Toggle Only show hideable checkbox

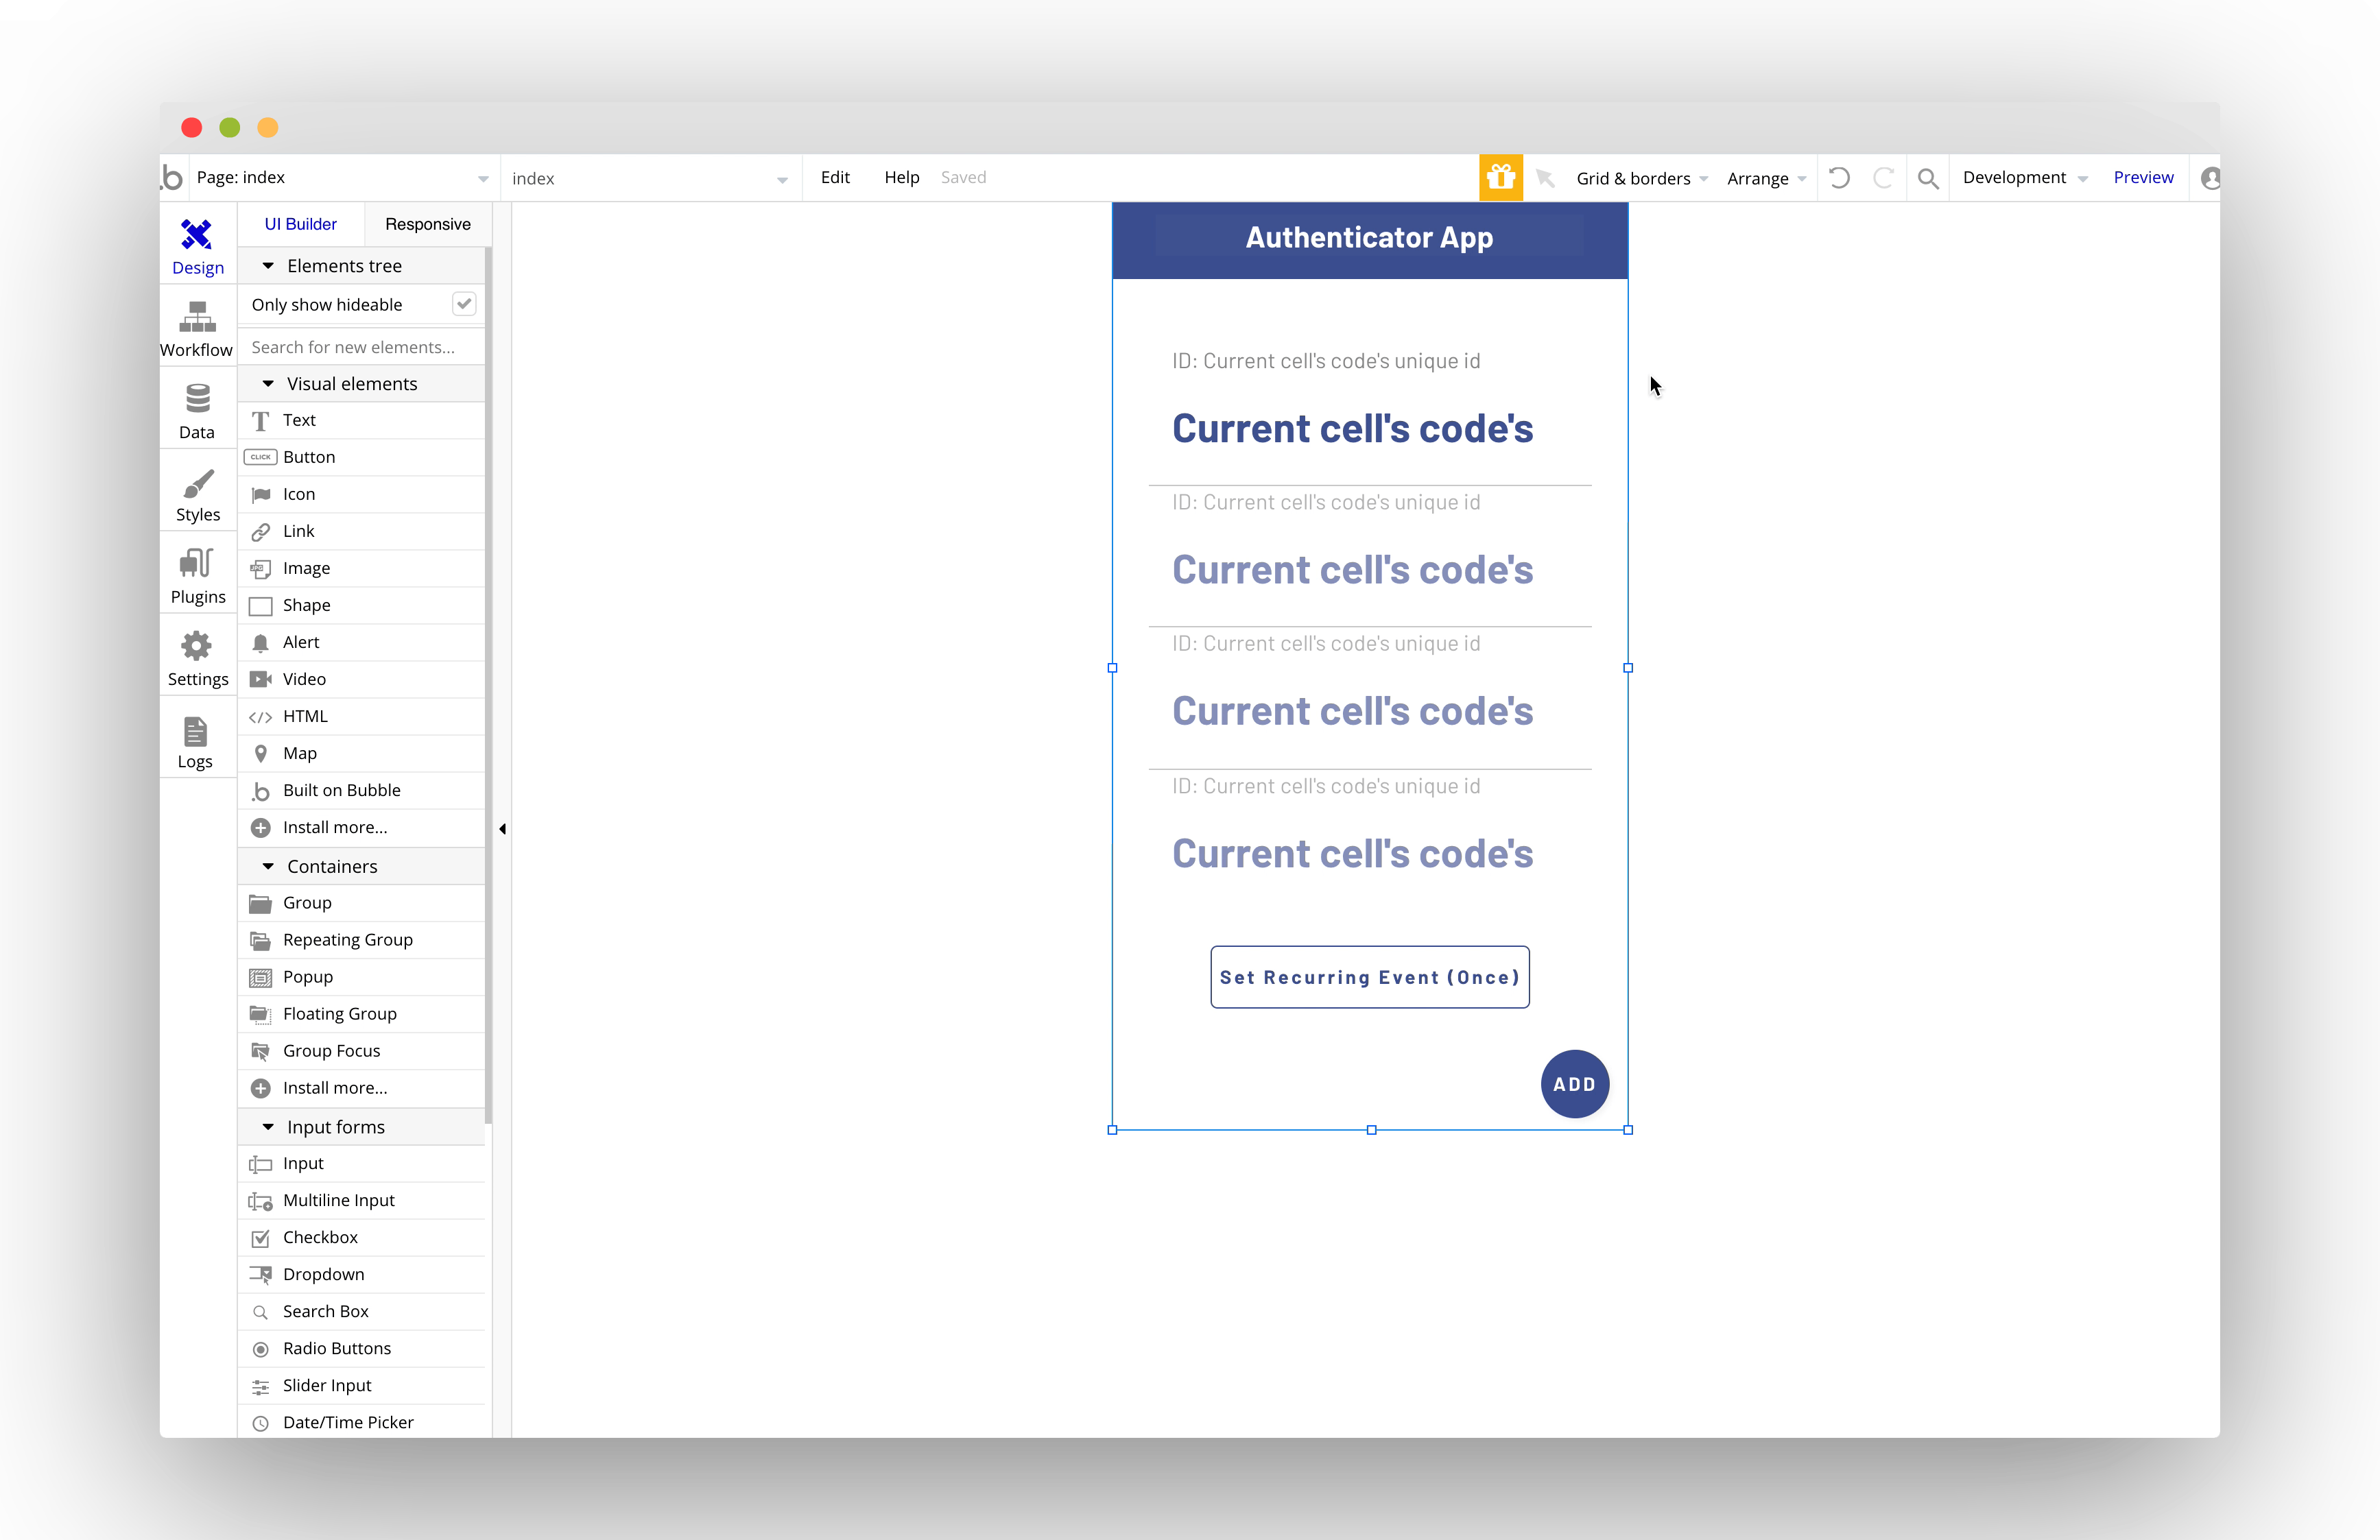[x=464, y=304]
